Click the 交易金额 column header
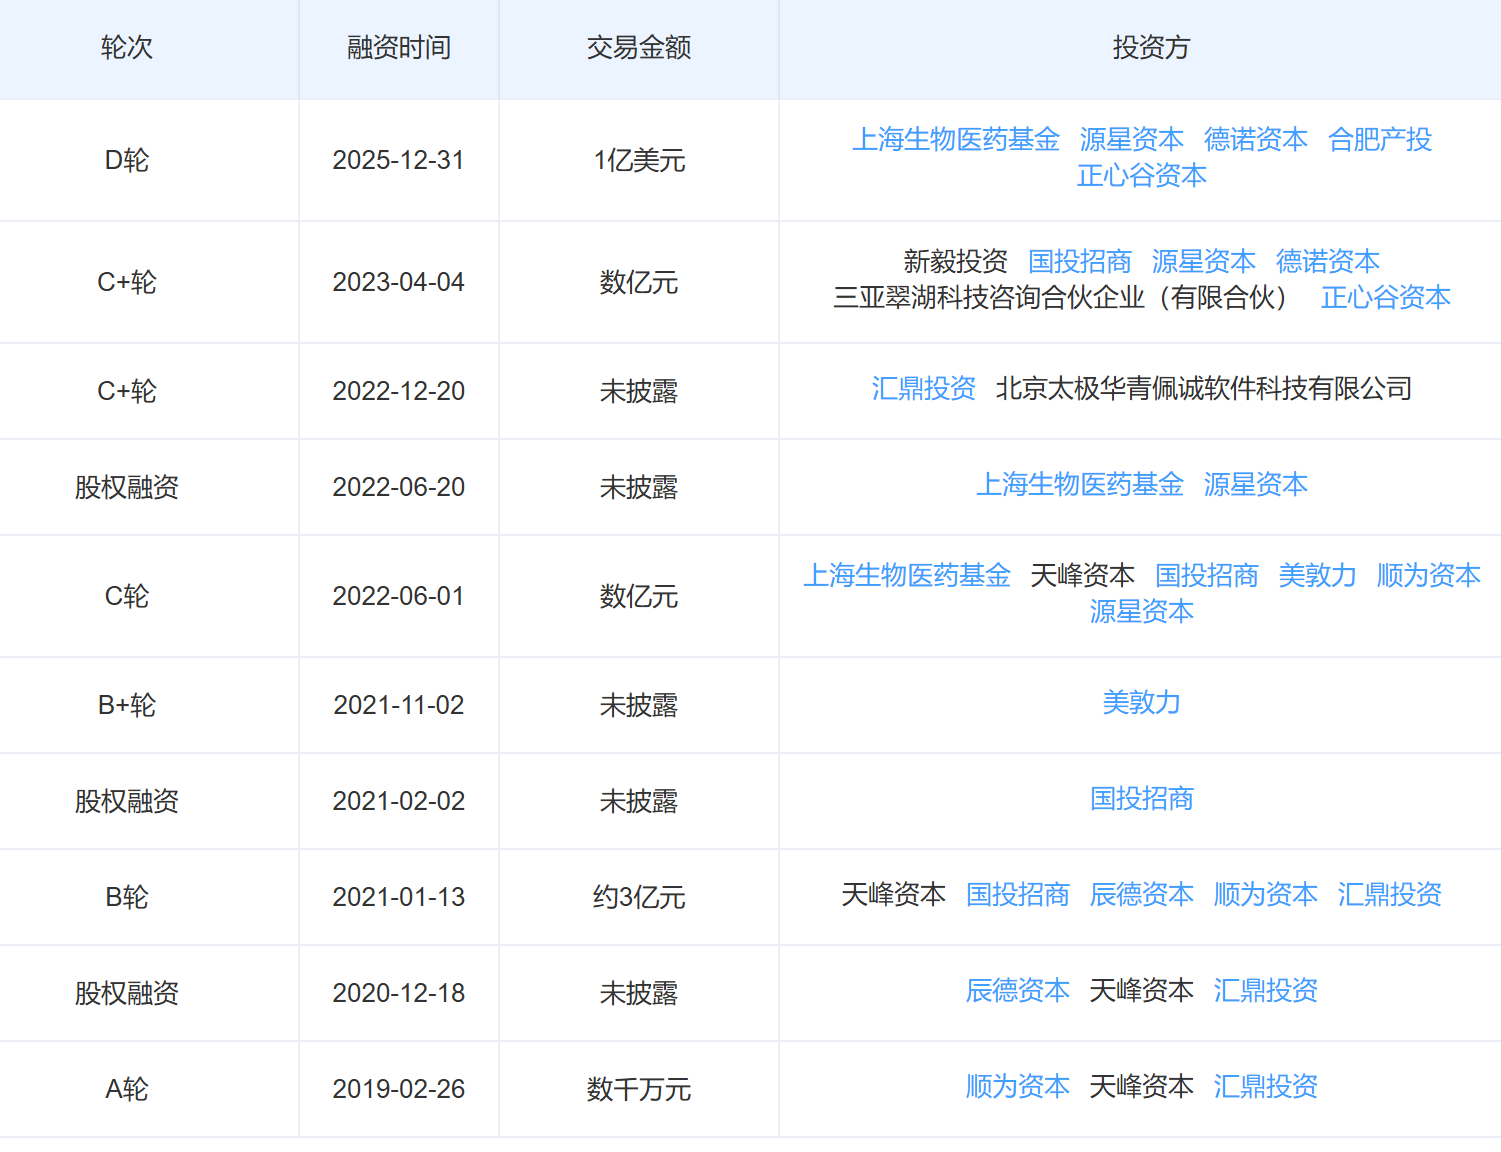Screen dimensions: 1501x1152 click(x=639, y=48)
